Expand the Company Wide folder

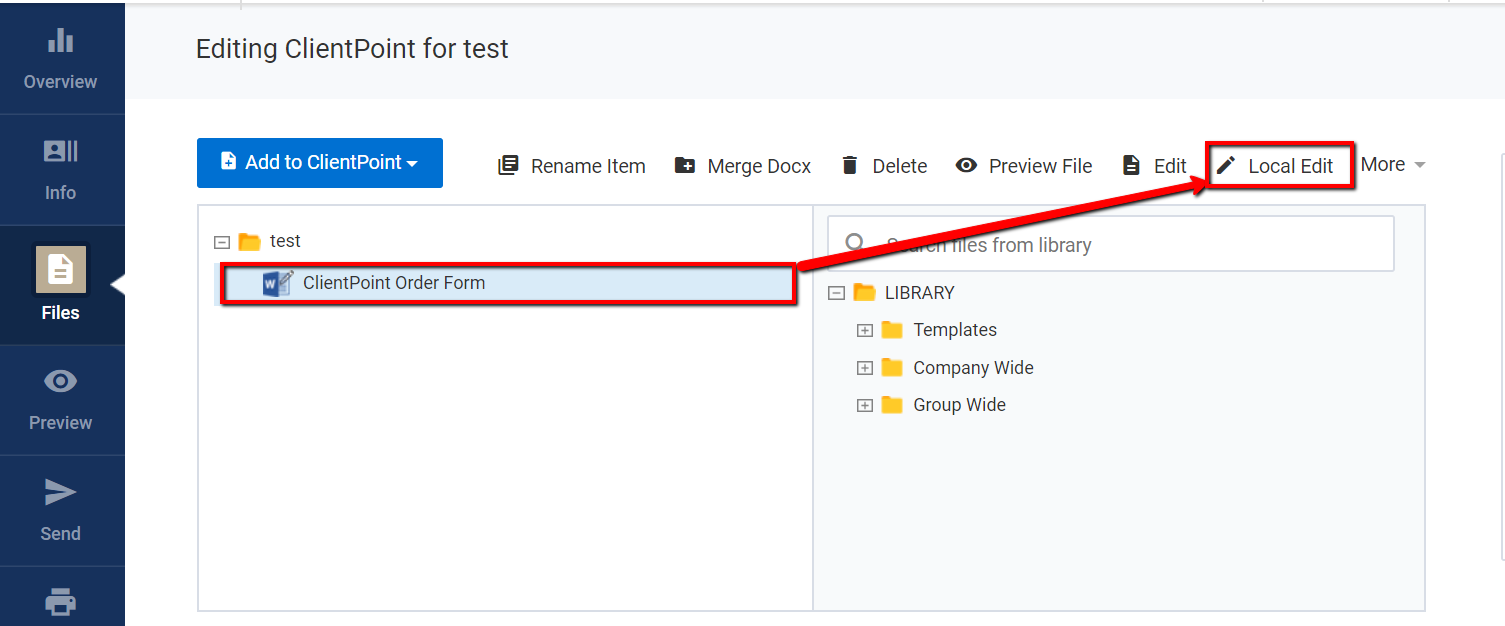click(865, 368)
